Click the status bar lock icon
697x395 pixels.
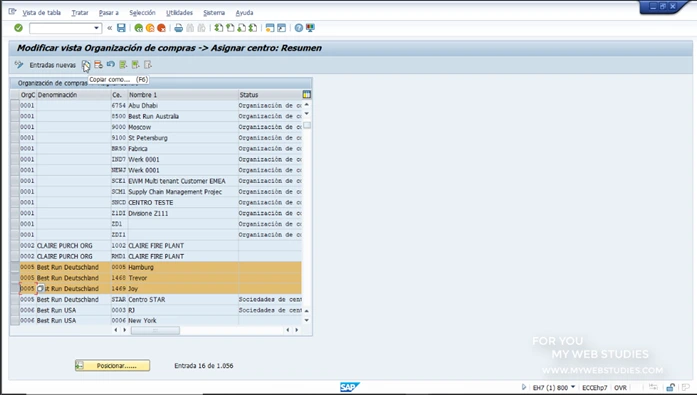point(671,387)
